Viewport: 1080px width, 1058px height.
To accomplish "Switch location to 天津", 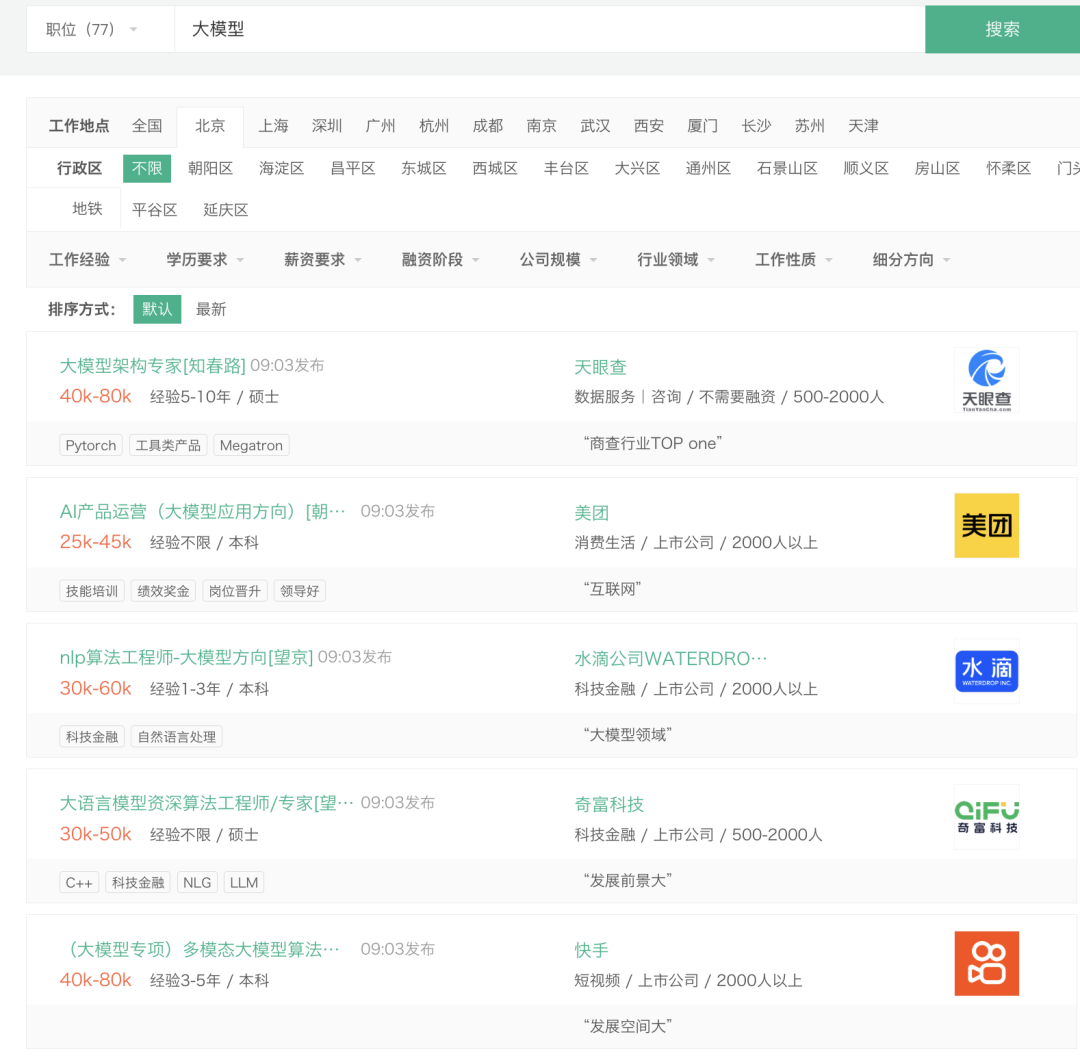I will [x=863, y=126].
